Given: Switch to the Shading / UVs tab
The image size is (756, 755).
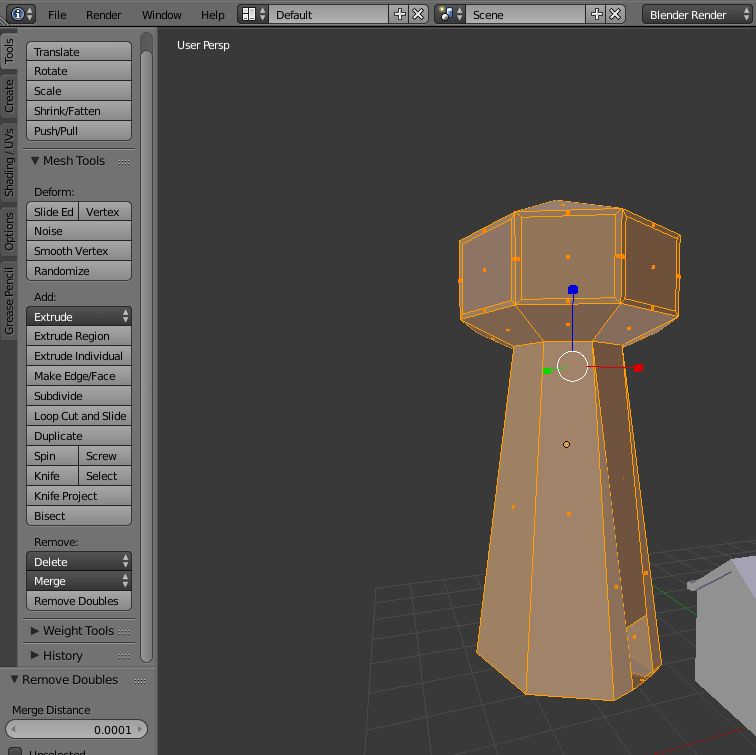Looking at the screenshot, I should pos(9,162).
